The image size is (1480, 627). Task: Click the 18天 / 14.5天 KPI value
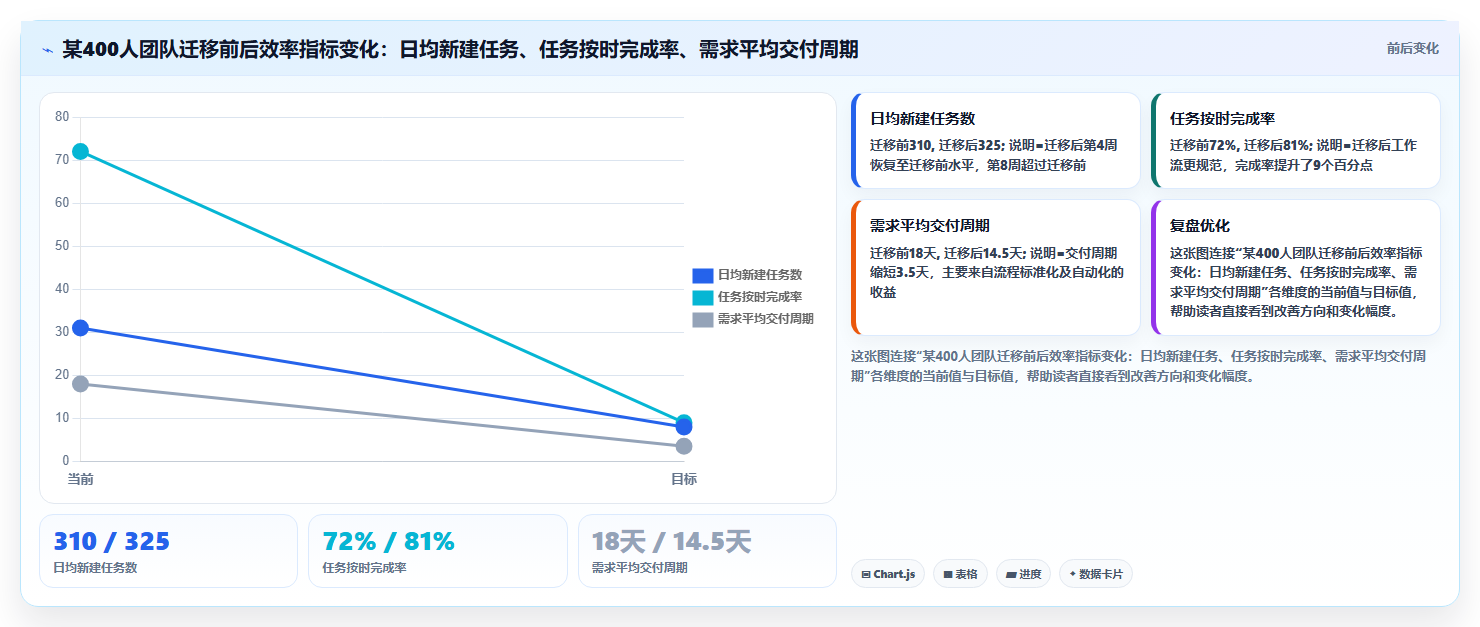(x=671, y=542)
